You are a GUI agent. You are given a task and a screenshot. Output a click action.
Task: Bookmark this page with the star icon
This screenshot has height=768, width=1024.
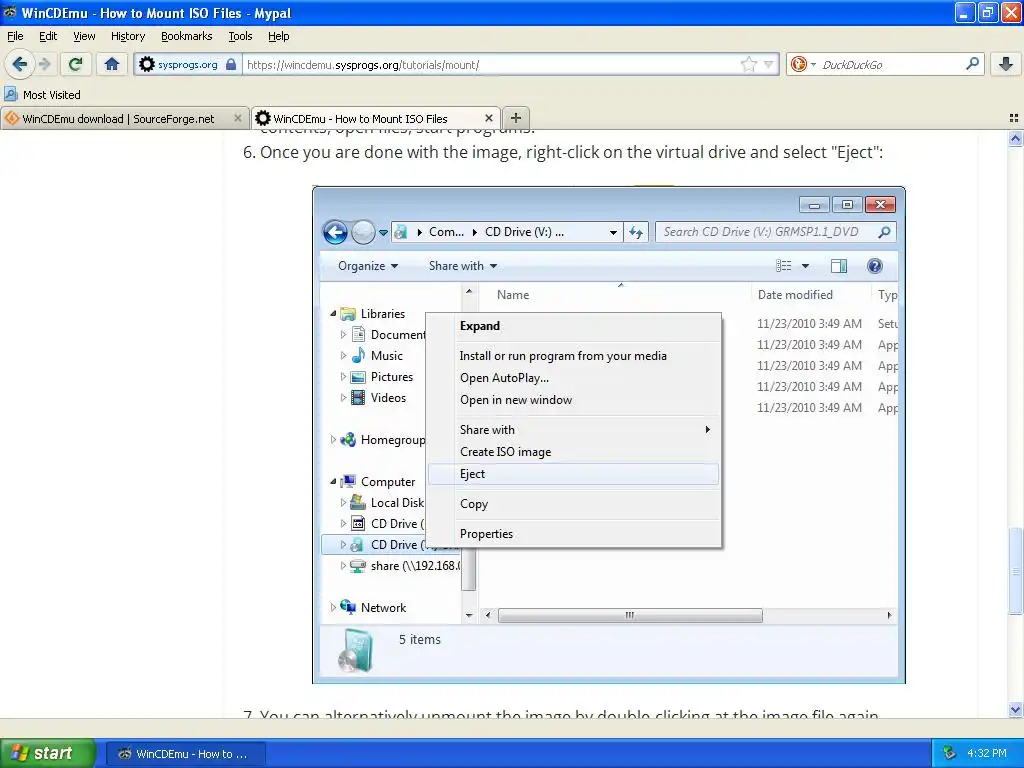[748, 64]
